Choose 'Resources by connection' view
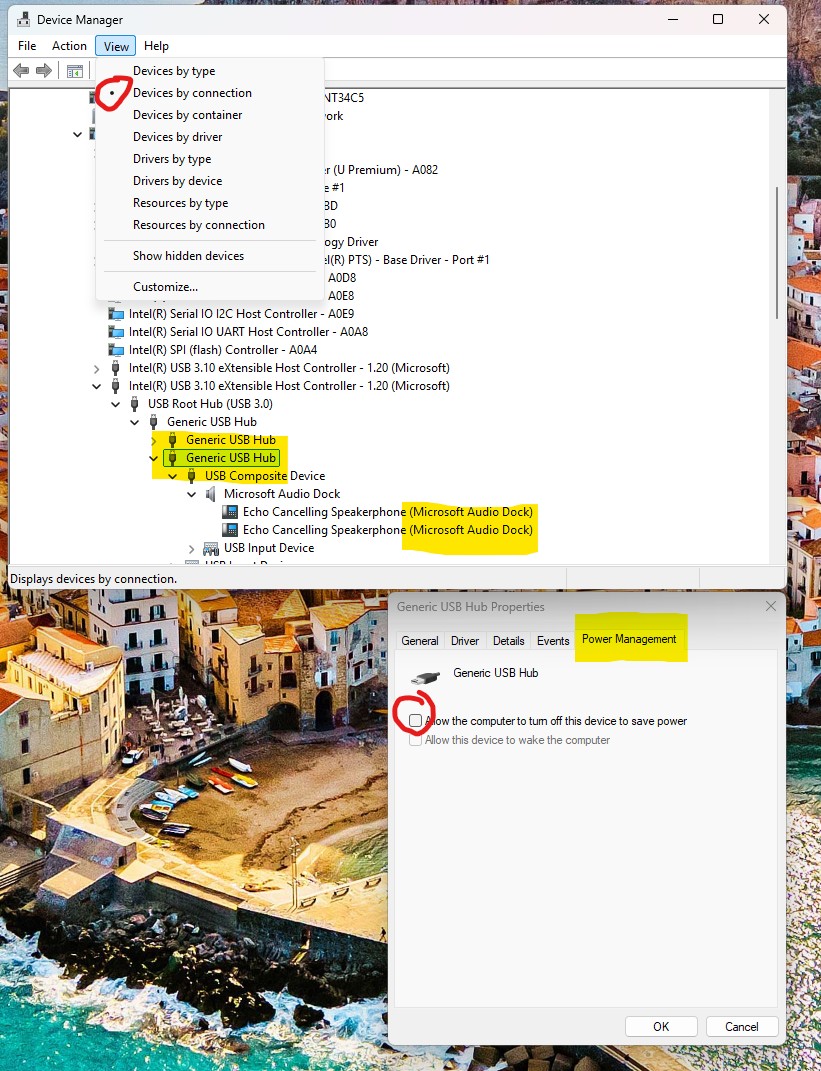The width and height of the screenshot is (821, 1071). coord(210,225)
